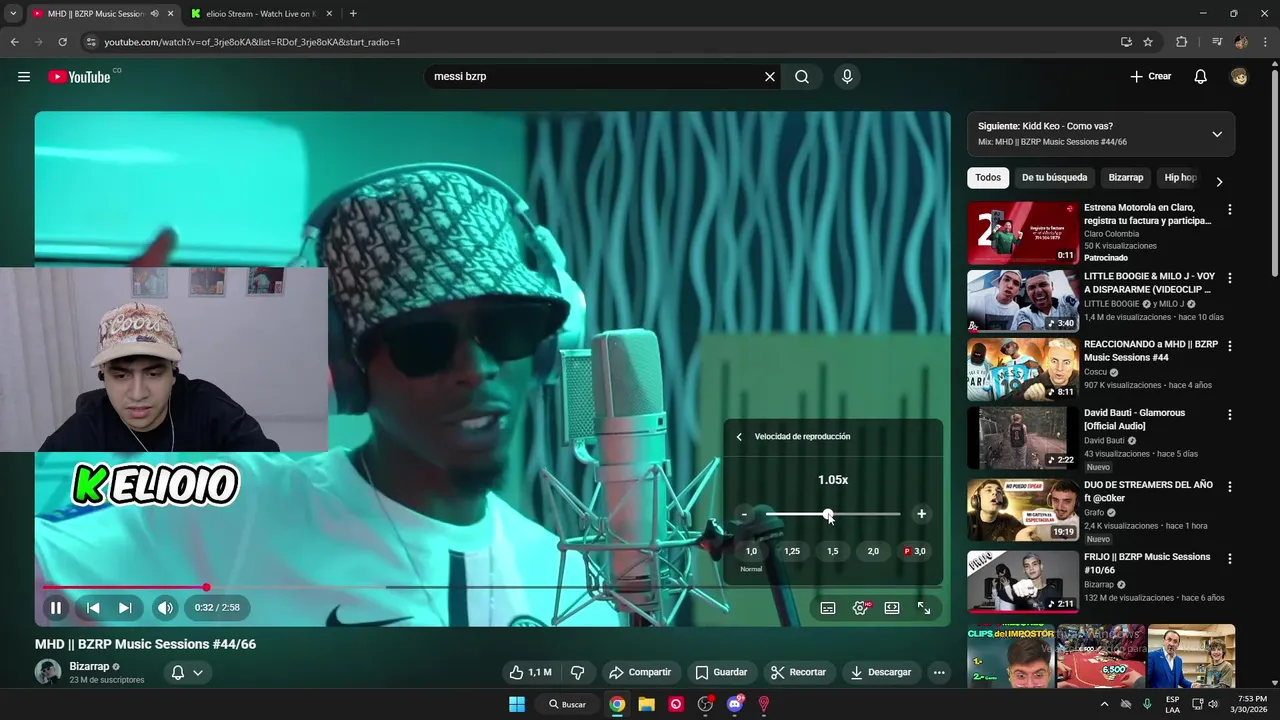
Task: Decrease playback speed with minus button
Action: 744,514
